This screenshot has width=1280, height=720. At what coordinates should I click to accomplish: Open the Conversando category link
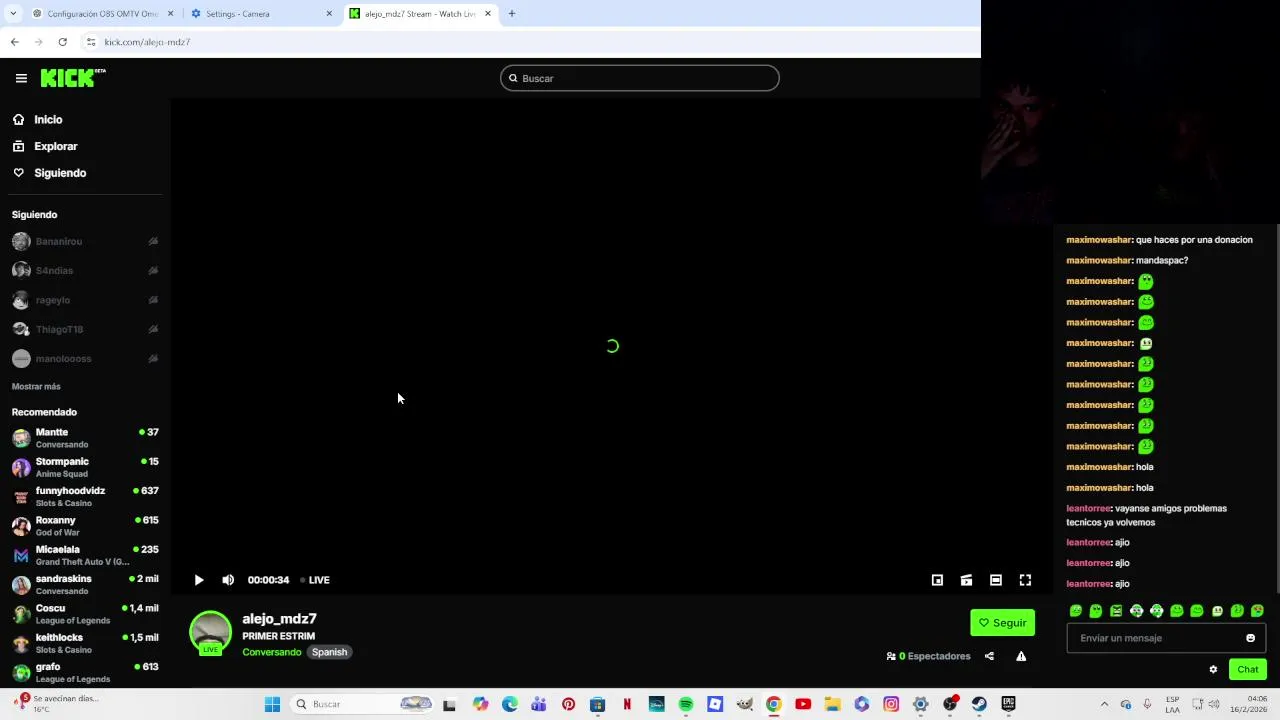click(271, 652)
